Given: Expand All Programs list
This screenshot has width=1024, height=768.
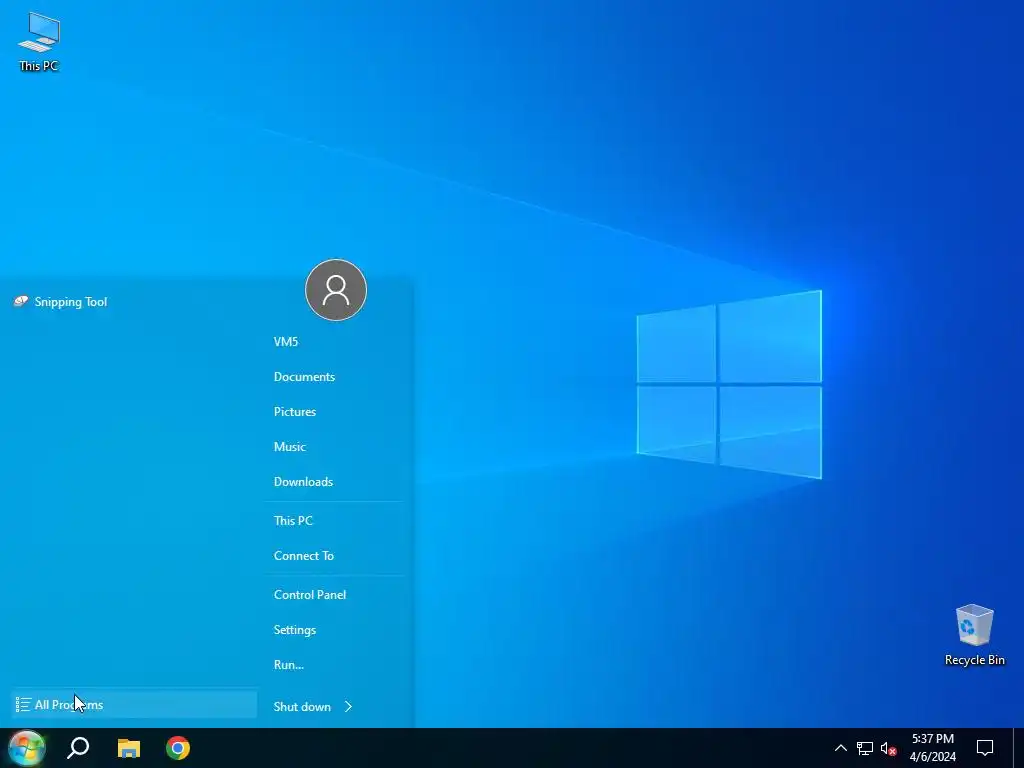Looking at the screenshot, I should pos(134,705).
